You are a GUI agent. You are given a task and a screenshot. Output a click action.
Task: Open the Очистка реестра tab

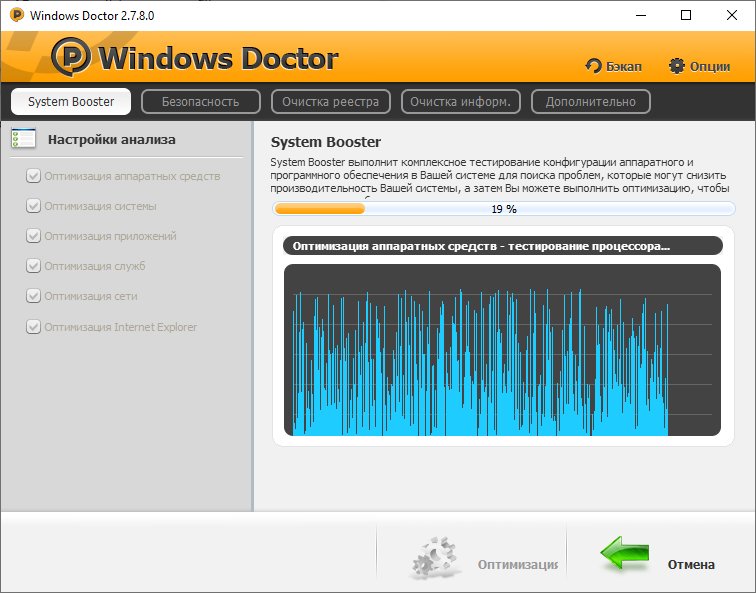click(331, 102)
